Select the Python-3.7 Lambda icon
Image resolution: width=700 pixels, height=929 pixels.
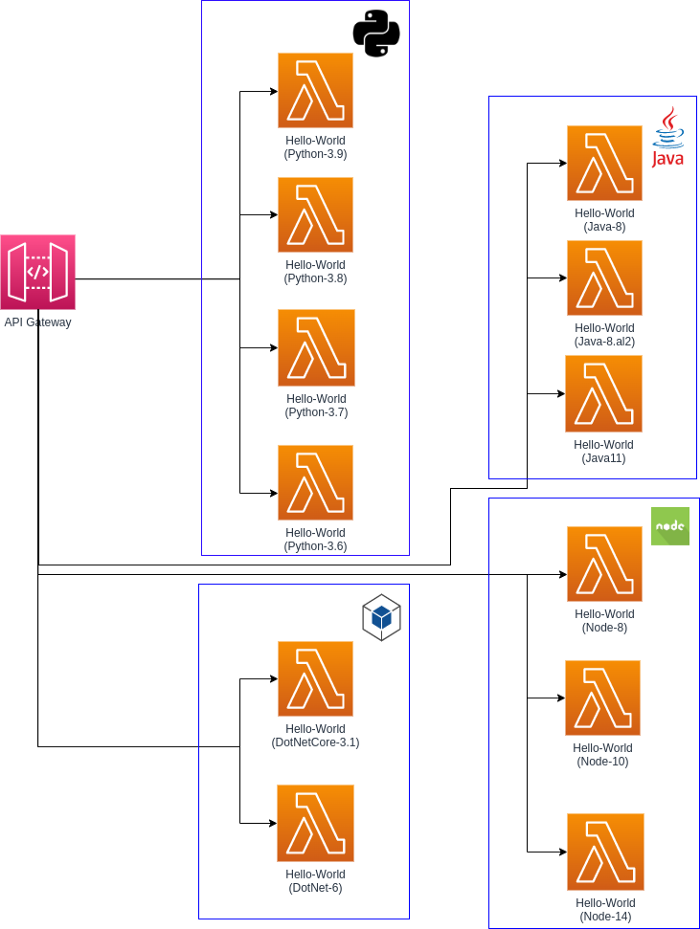(317, 348)
